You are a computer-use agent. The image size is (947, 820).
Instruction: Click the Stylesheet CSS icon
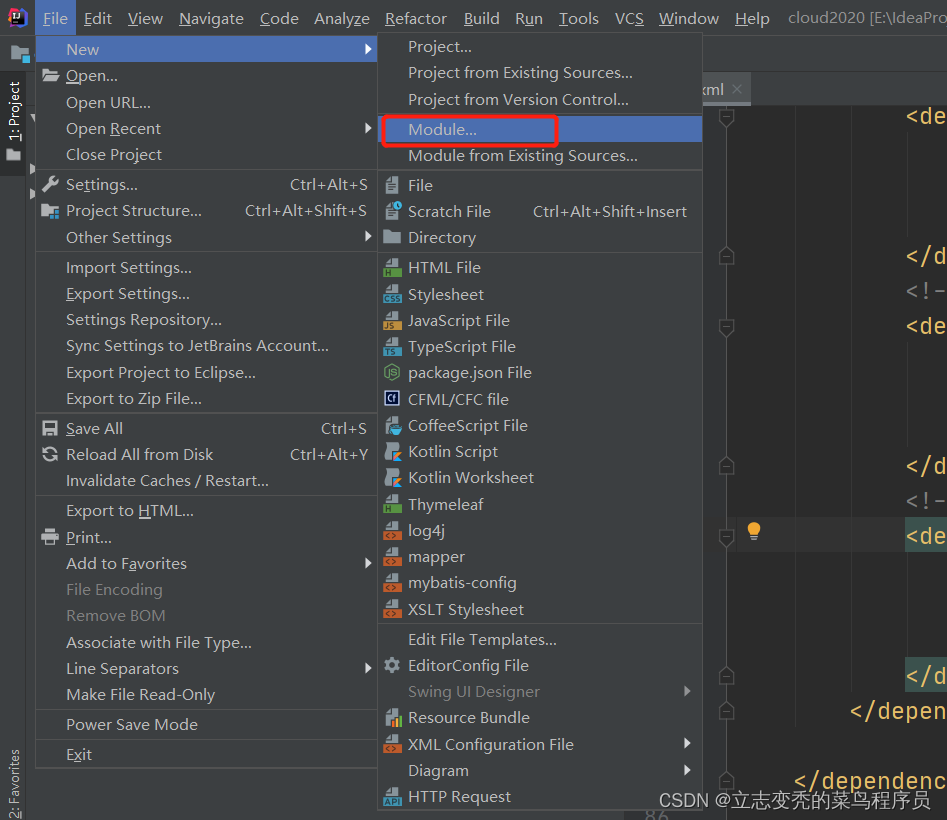393,294
